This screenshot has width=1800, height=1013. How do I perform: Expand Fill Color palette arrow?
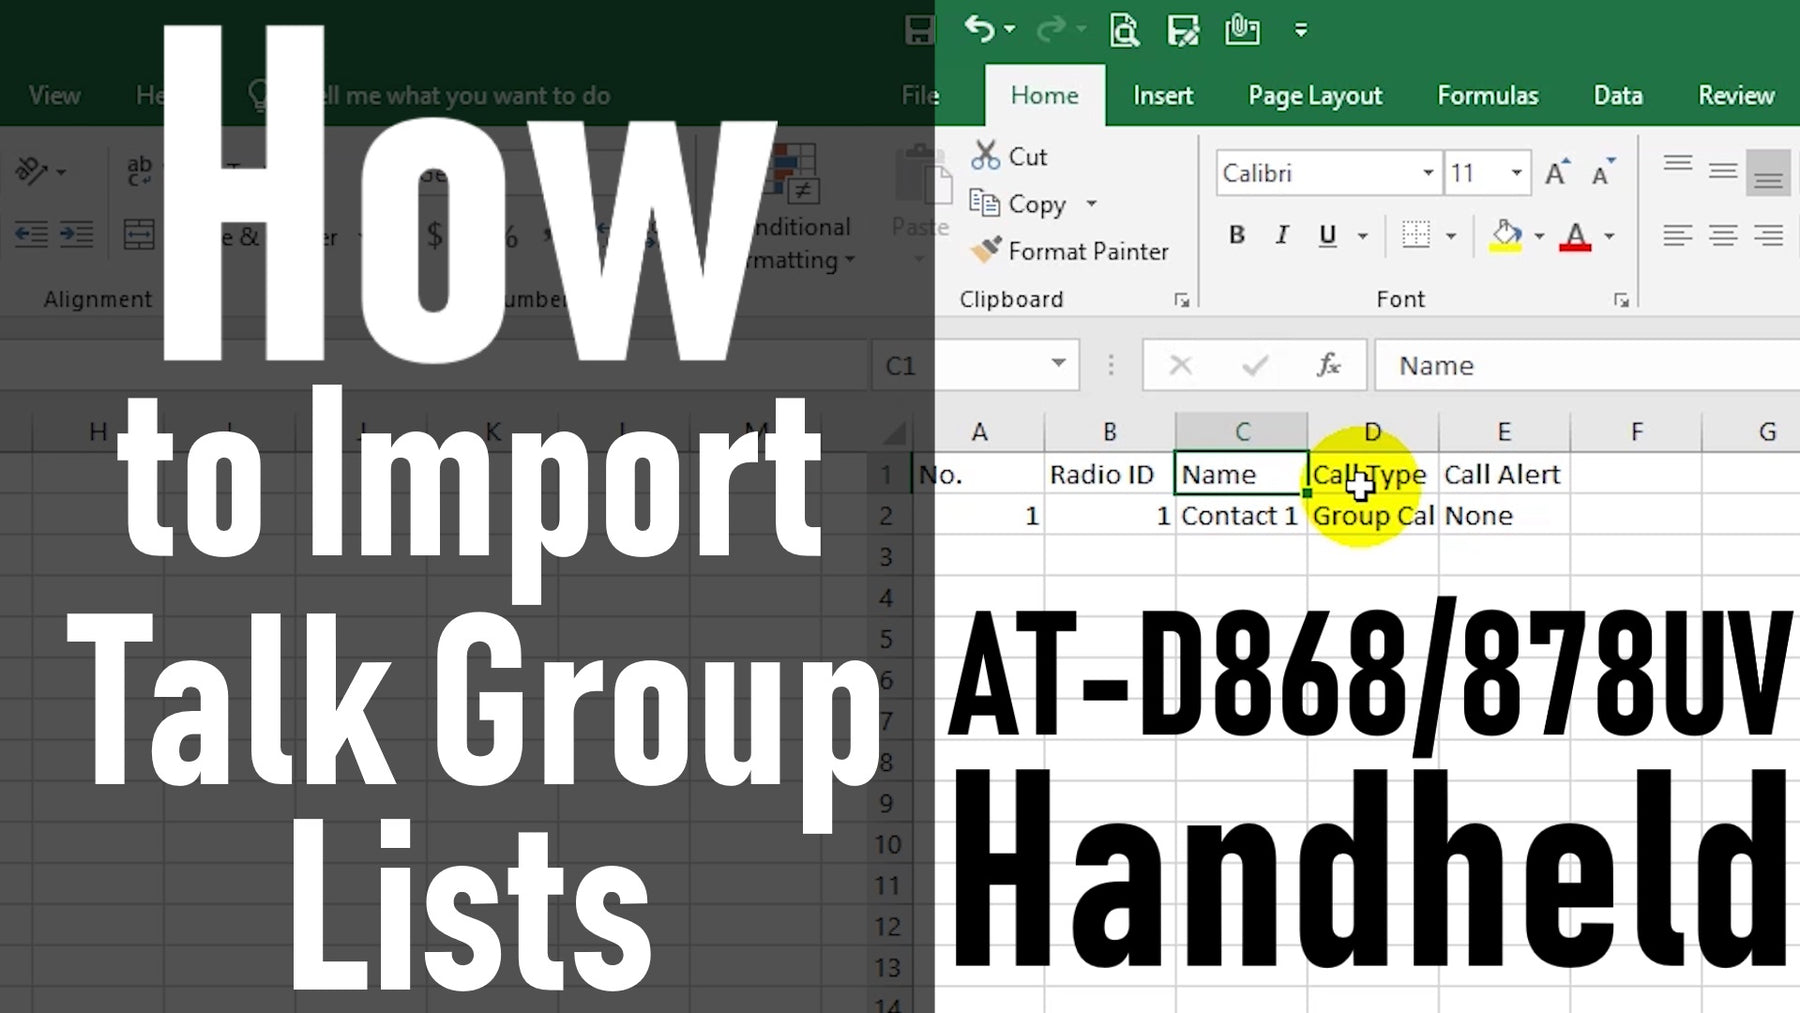pos(1539,236)
